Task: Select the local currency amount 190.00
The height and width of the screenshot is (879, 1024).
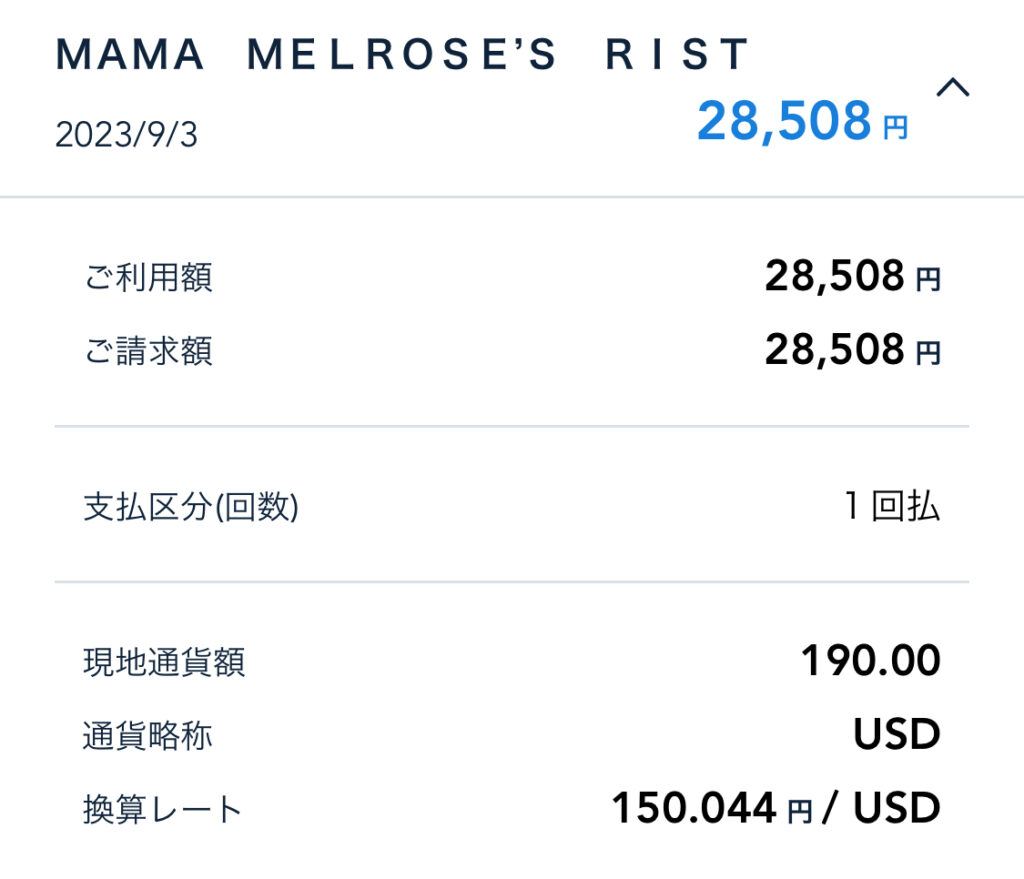Action: pos(870,661)
